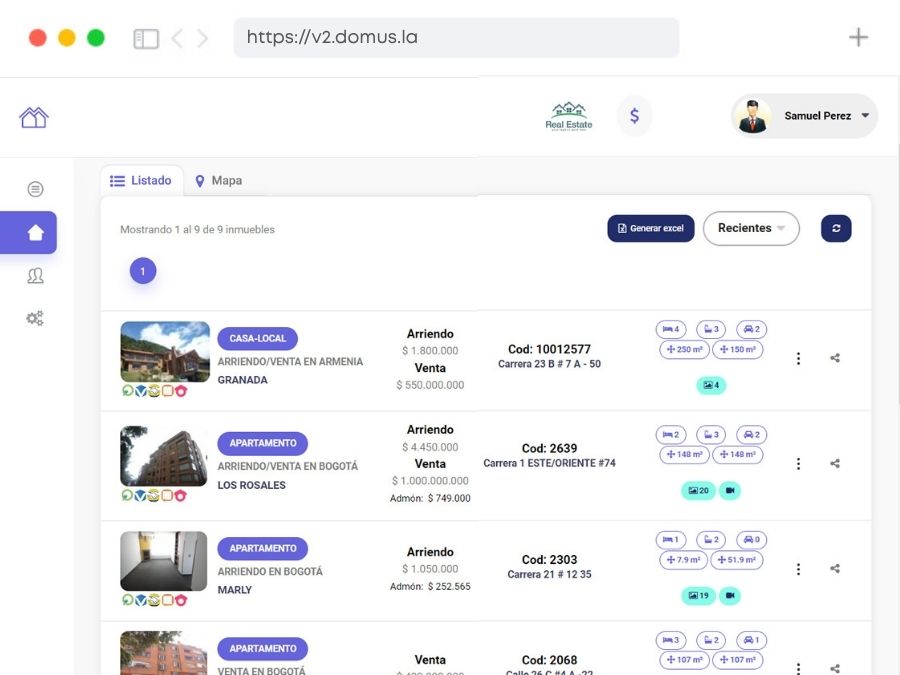Click the APARTAMENTO tag for Los Rosales

coord(263,443)
